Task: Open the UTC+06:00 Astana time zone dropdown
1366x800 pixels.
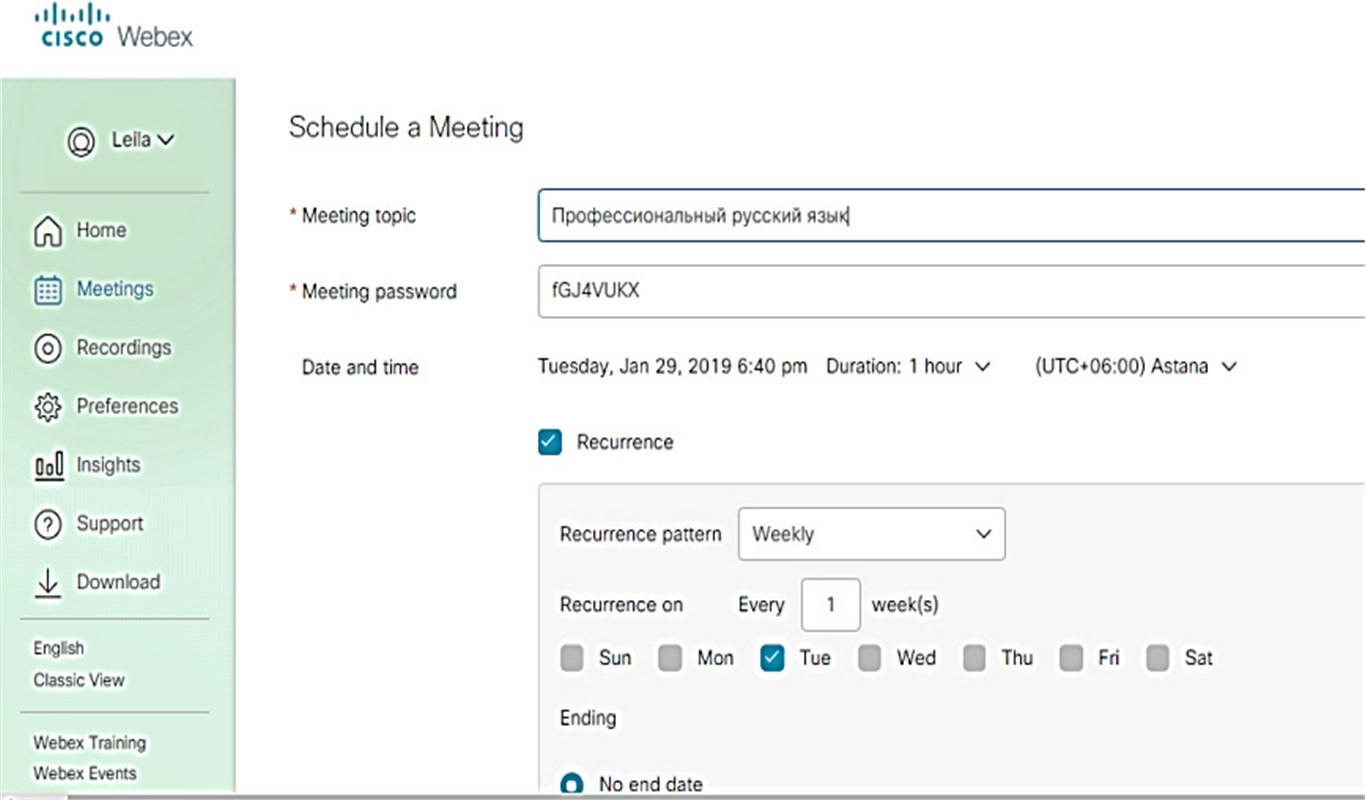Action: pyautogui.click(x=1135, y=367)
